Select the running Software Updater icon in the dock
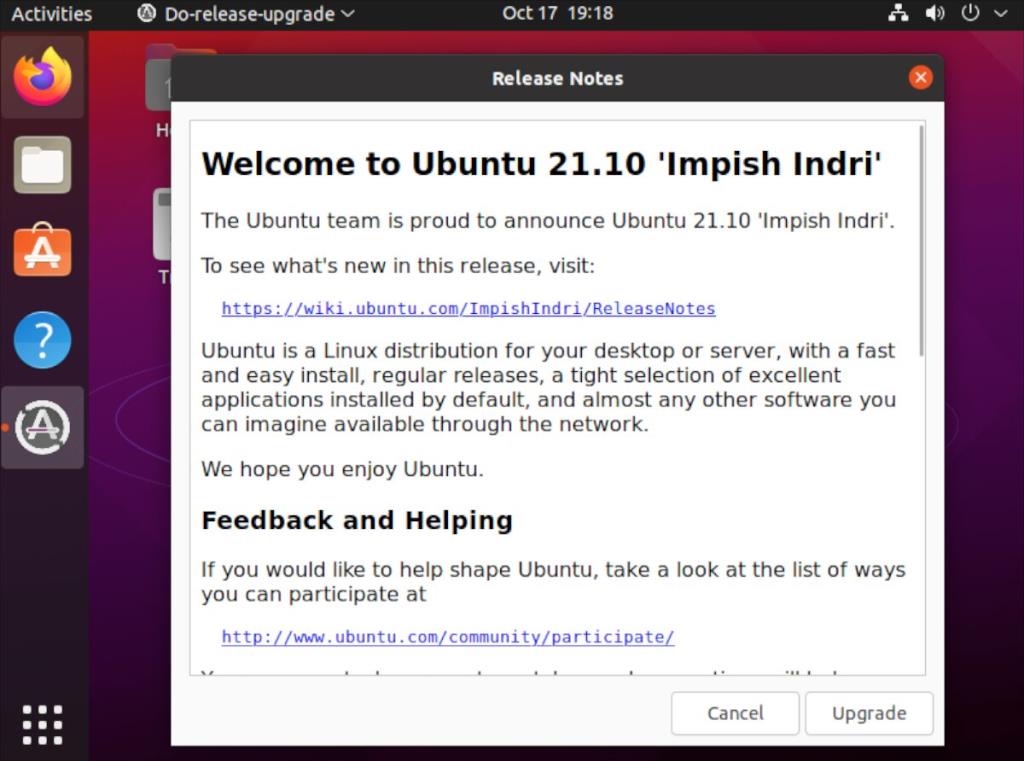 (42, 427)
